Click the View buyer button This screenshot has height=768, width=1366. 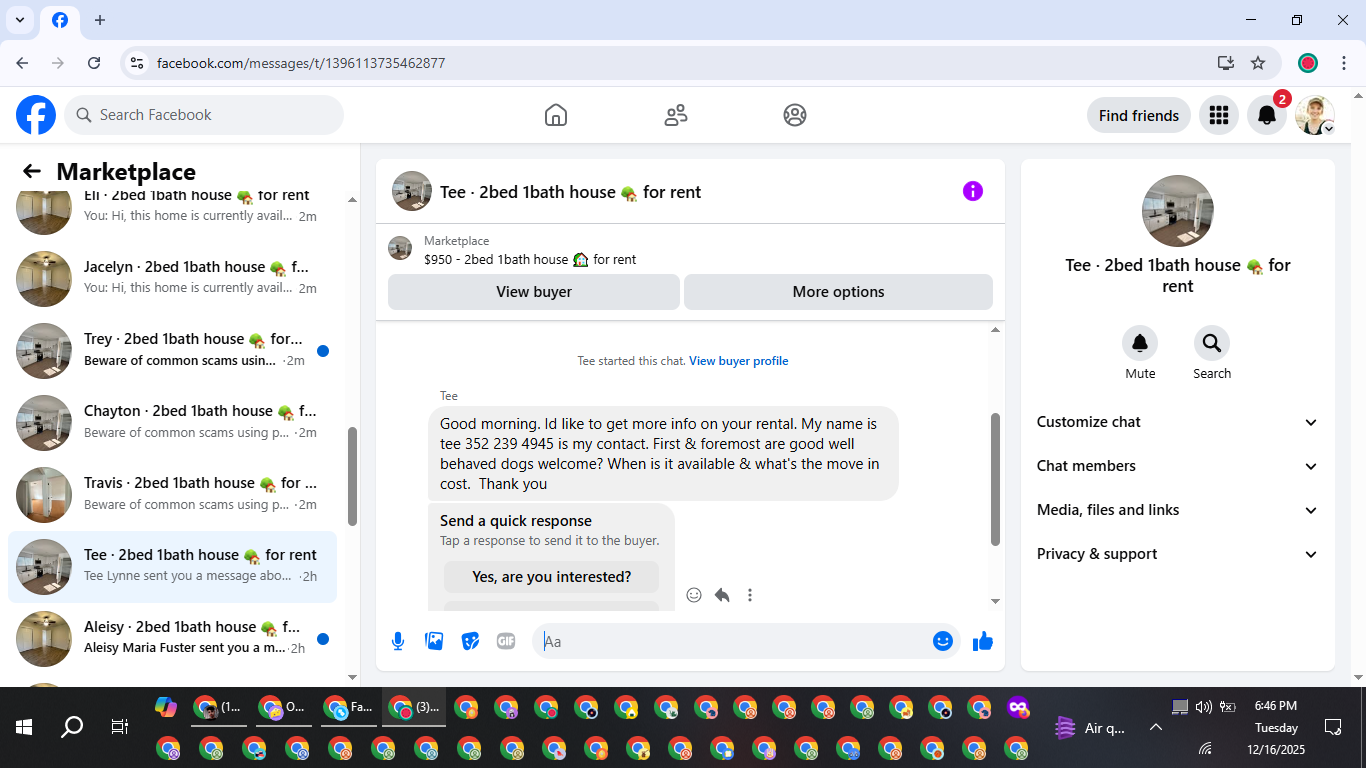click(534, 292)
